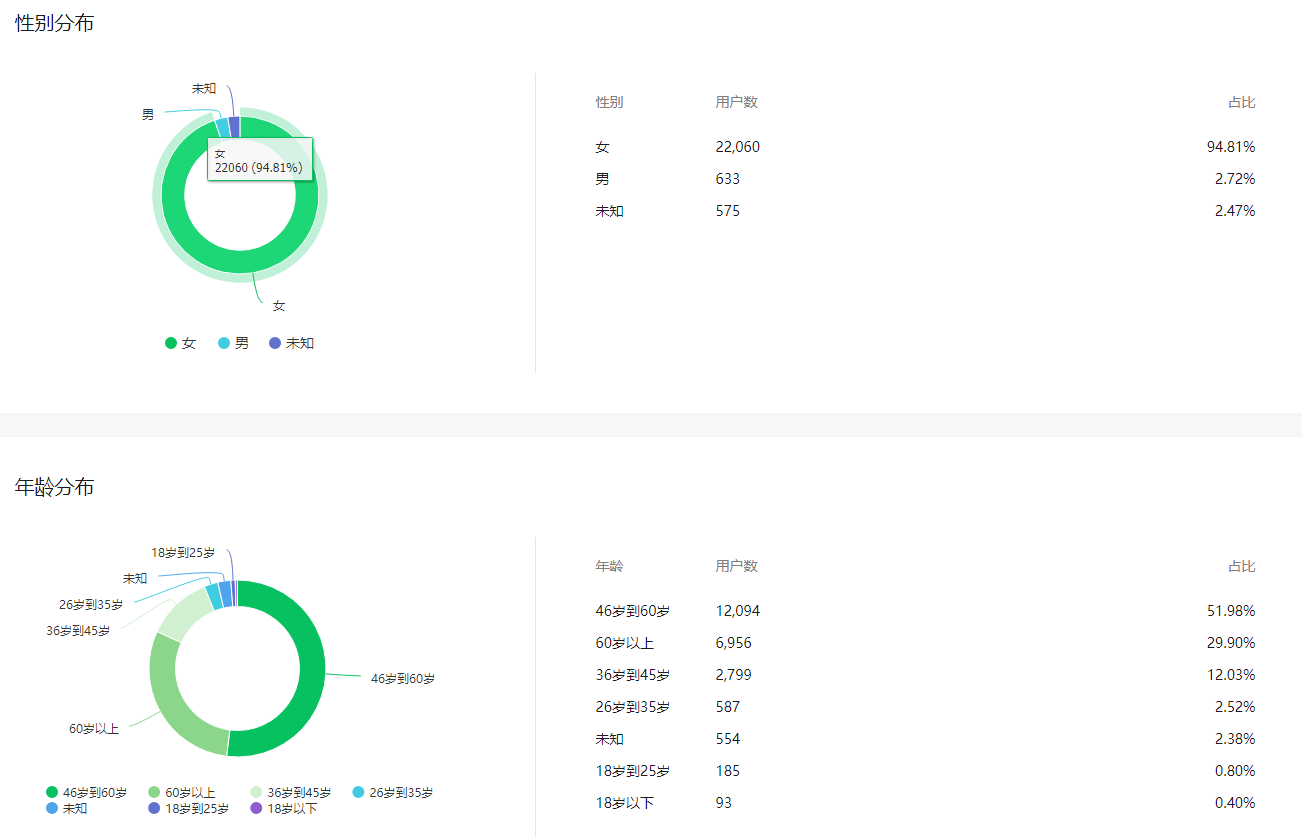Click the 587 user count cell
This screenshot has height=838, width=1302.
pos(728,707)
